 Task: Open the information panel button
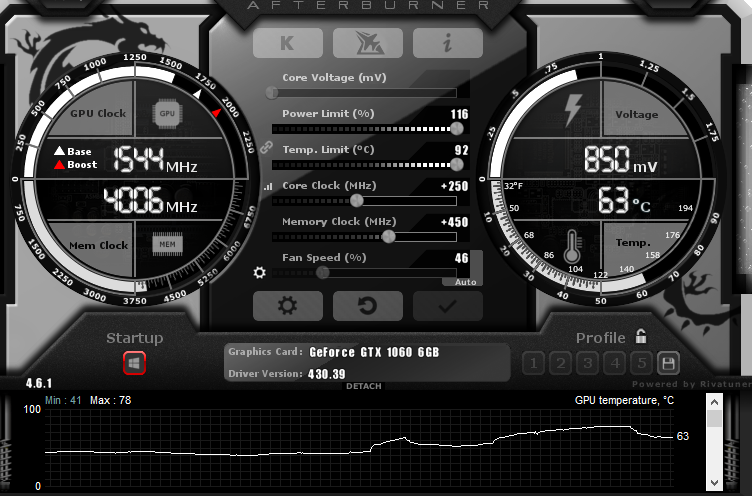447,43
